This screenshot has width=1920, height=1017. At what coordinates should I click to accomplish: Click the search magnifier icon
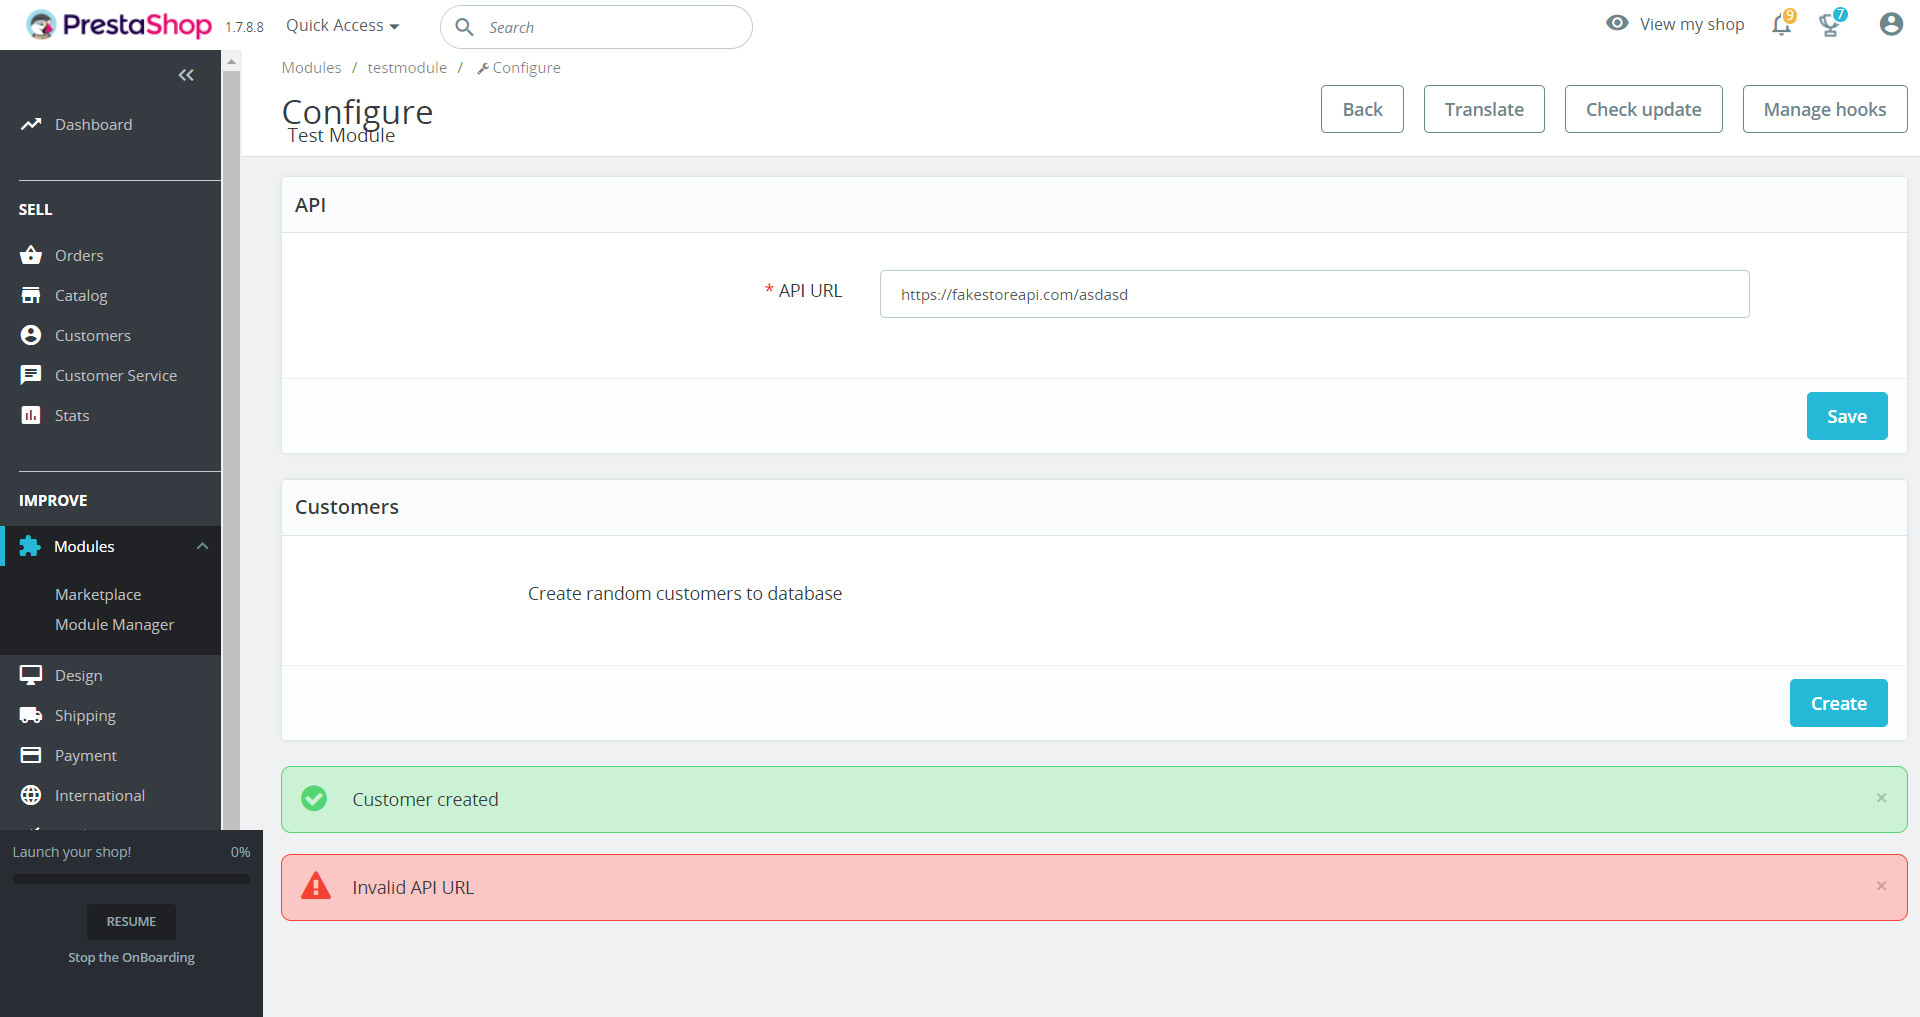465,27
